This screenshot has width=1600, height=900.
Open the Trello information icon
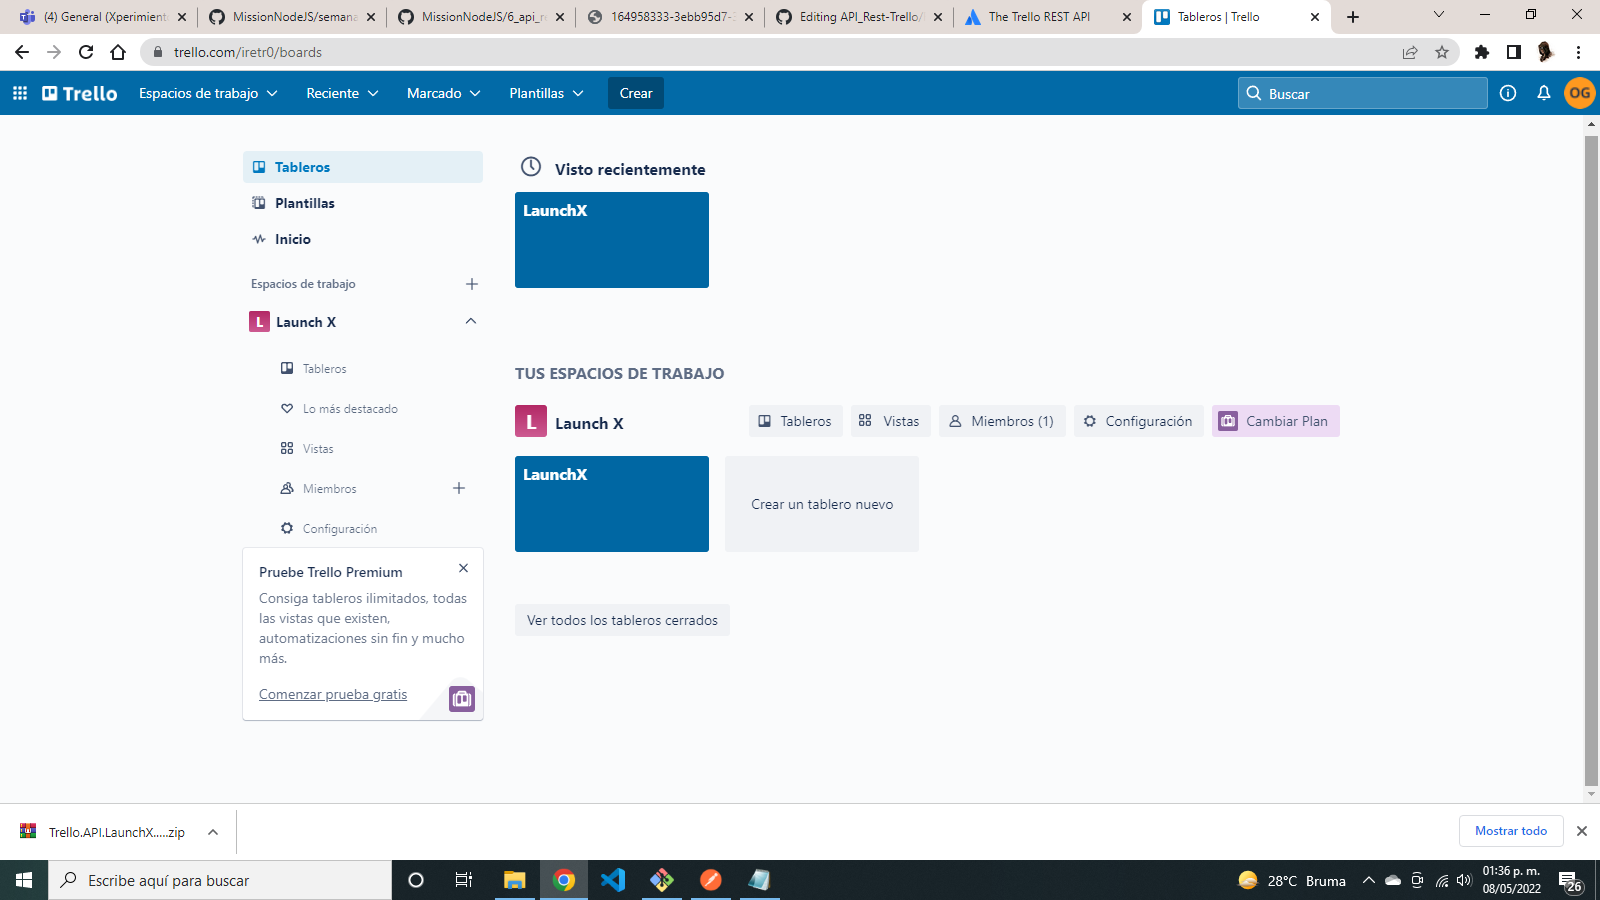coord(1508,93)
